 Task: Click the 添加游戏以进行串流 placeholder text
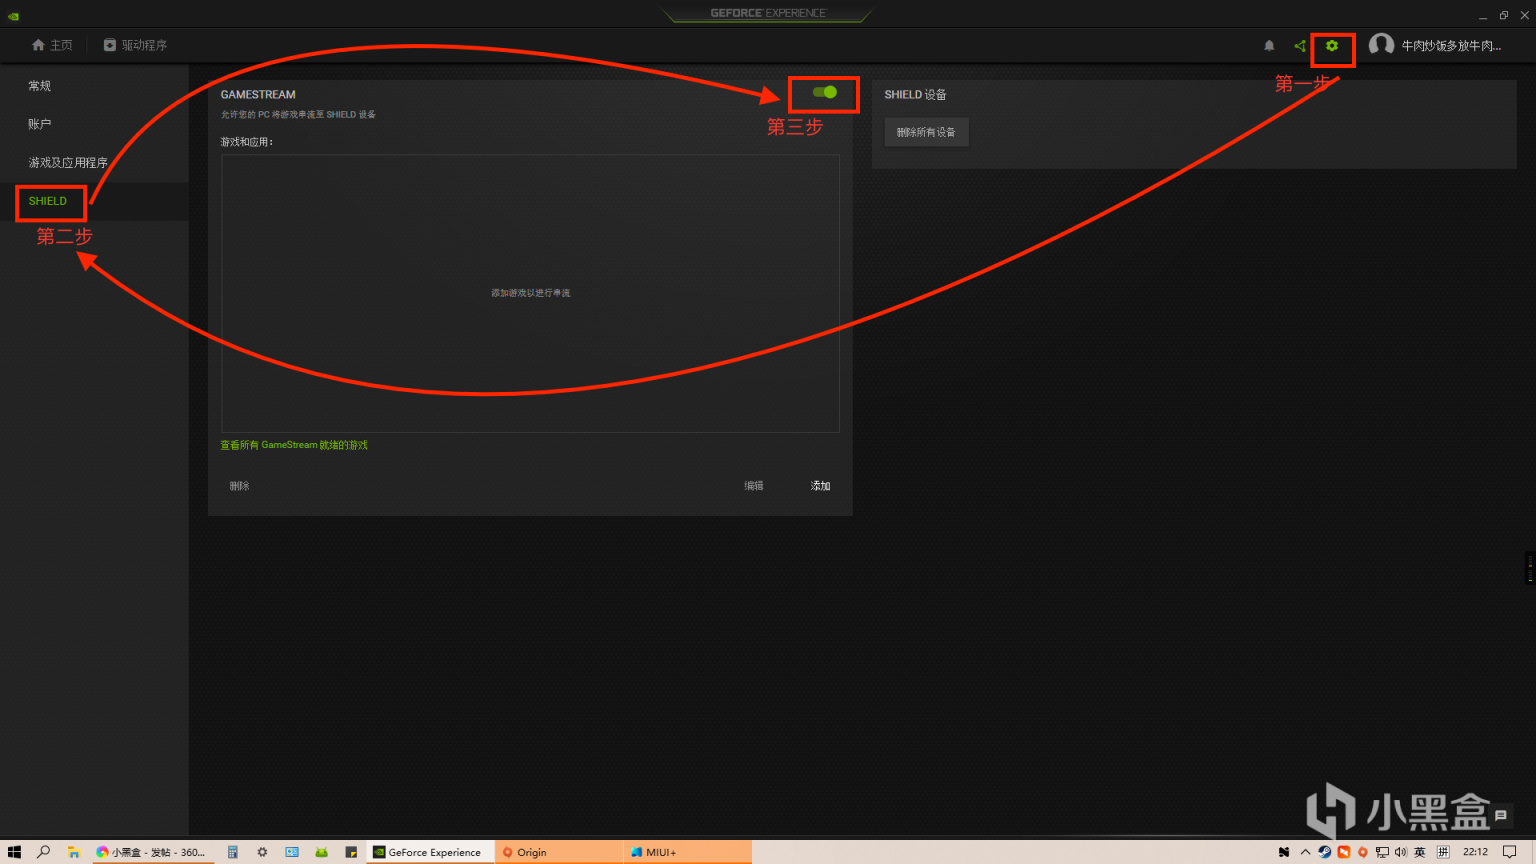(x=530, y=293)
